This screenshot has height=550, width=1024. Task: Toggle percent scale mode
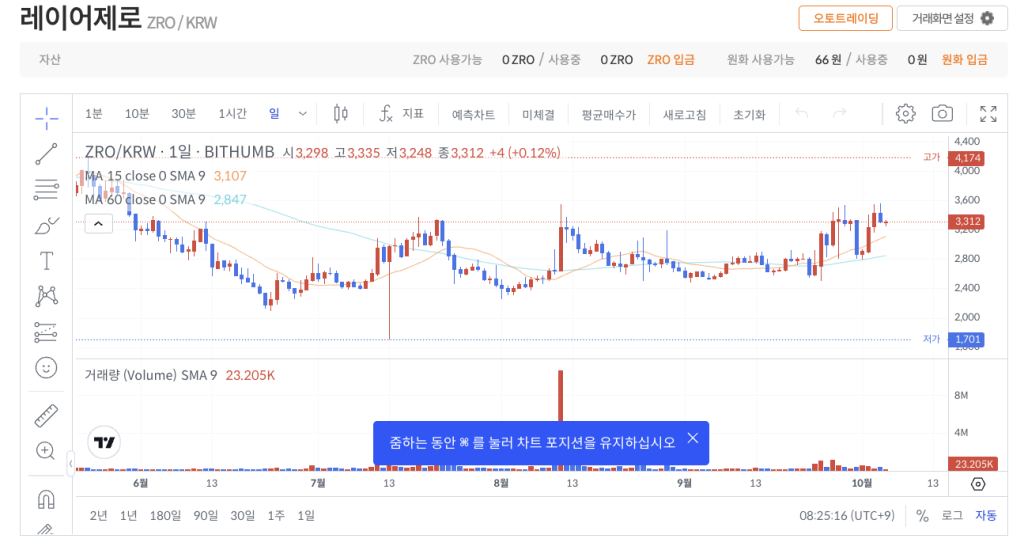click(922, 515)
